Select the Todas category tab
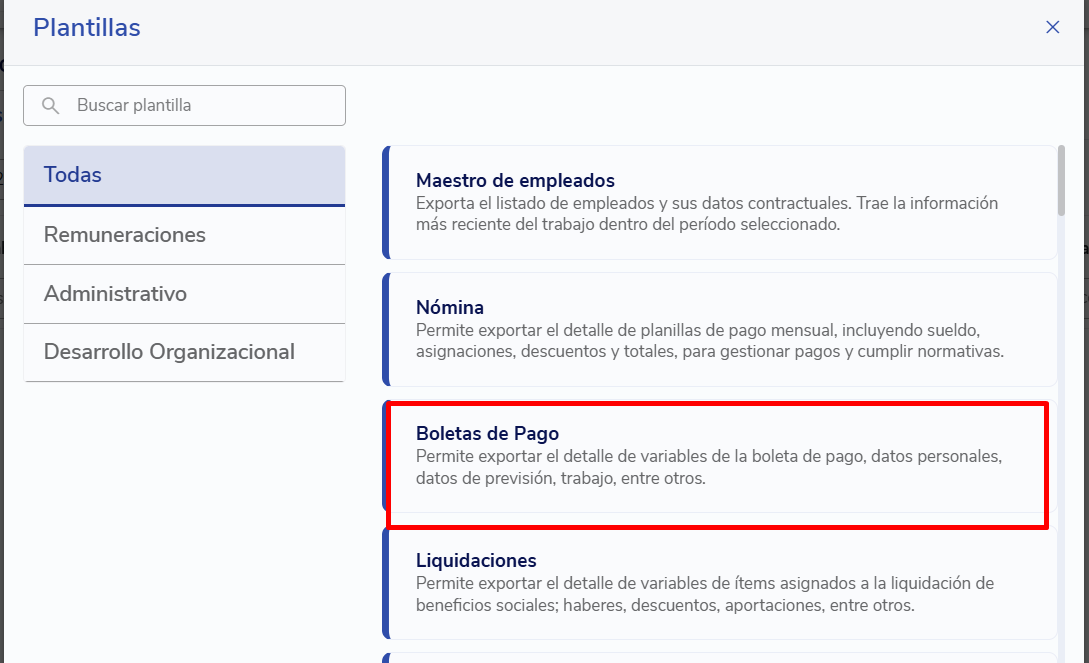Viewport: 1089px width, 663px height. tap(184, 175)
